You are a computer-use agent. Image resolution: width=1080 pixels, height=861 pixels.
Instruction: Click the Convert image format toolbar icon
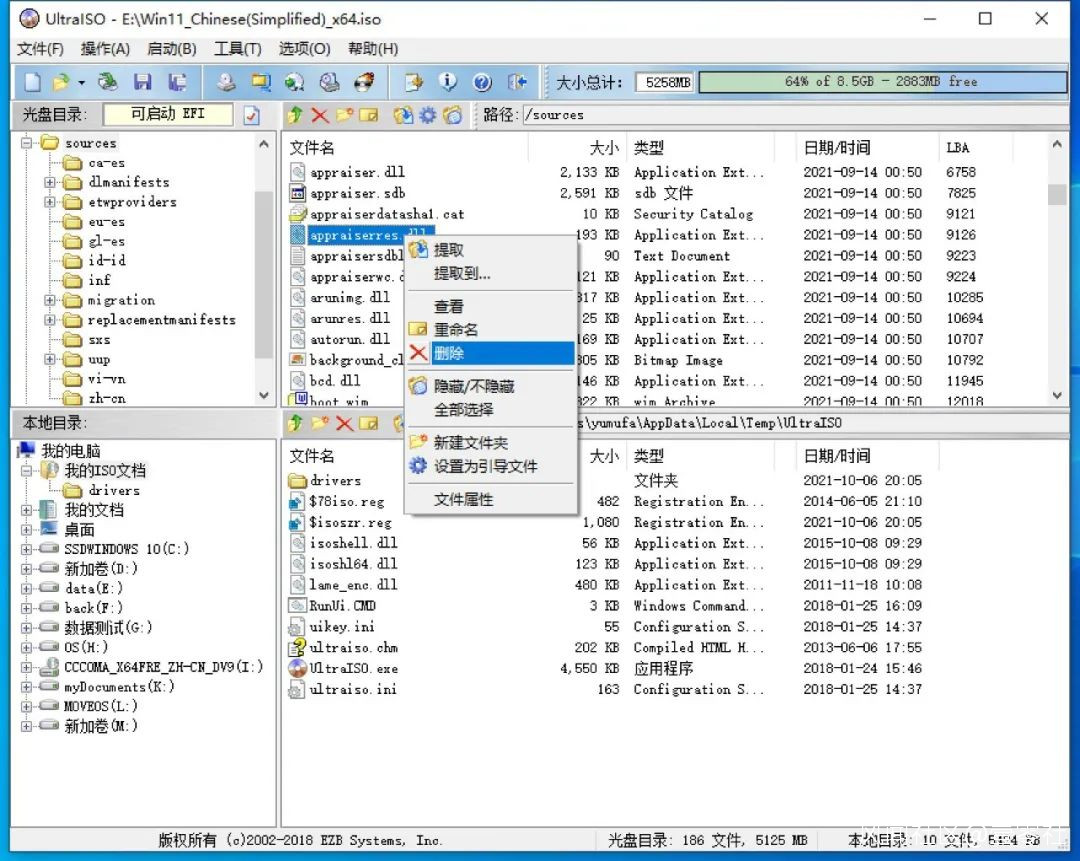click(295, 82)
